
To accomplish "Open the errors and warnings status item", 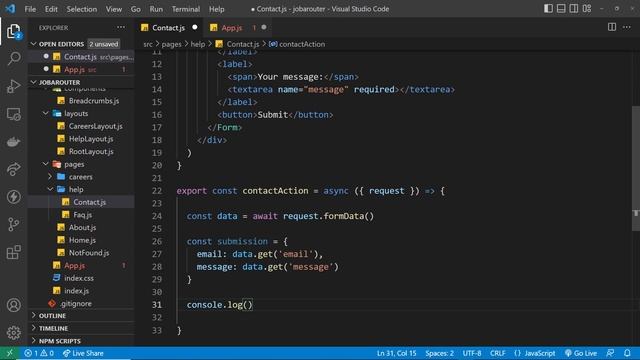I will [x=39, y=353].
